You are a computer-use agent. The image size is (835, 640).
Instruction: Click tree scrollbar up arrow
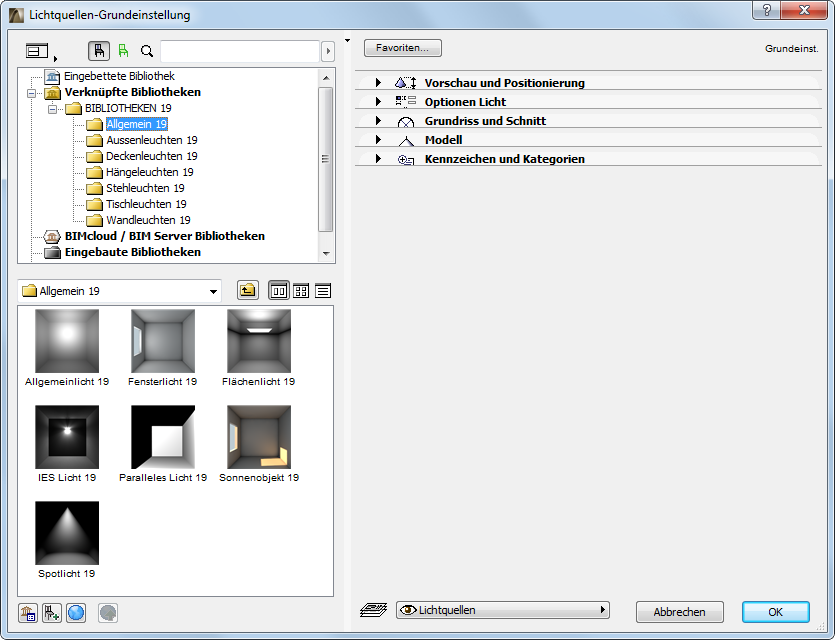click(x=326, y=78)
